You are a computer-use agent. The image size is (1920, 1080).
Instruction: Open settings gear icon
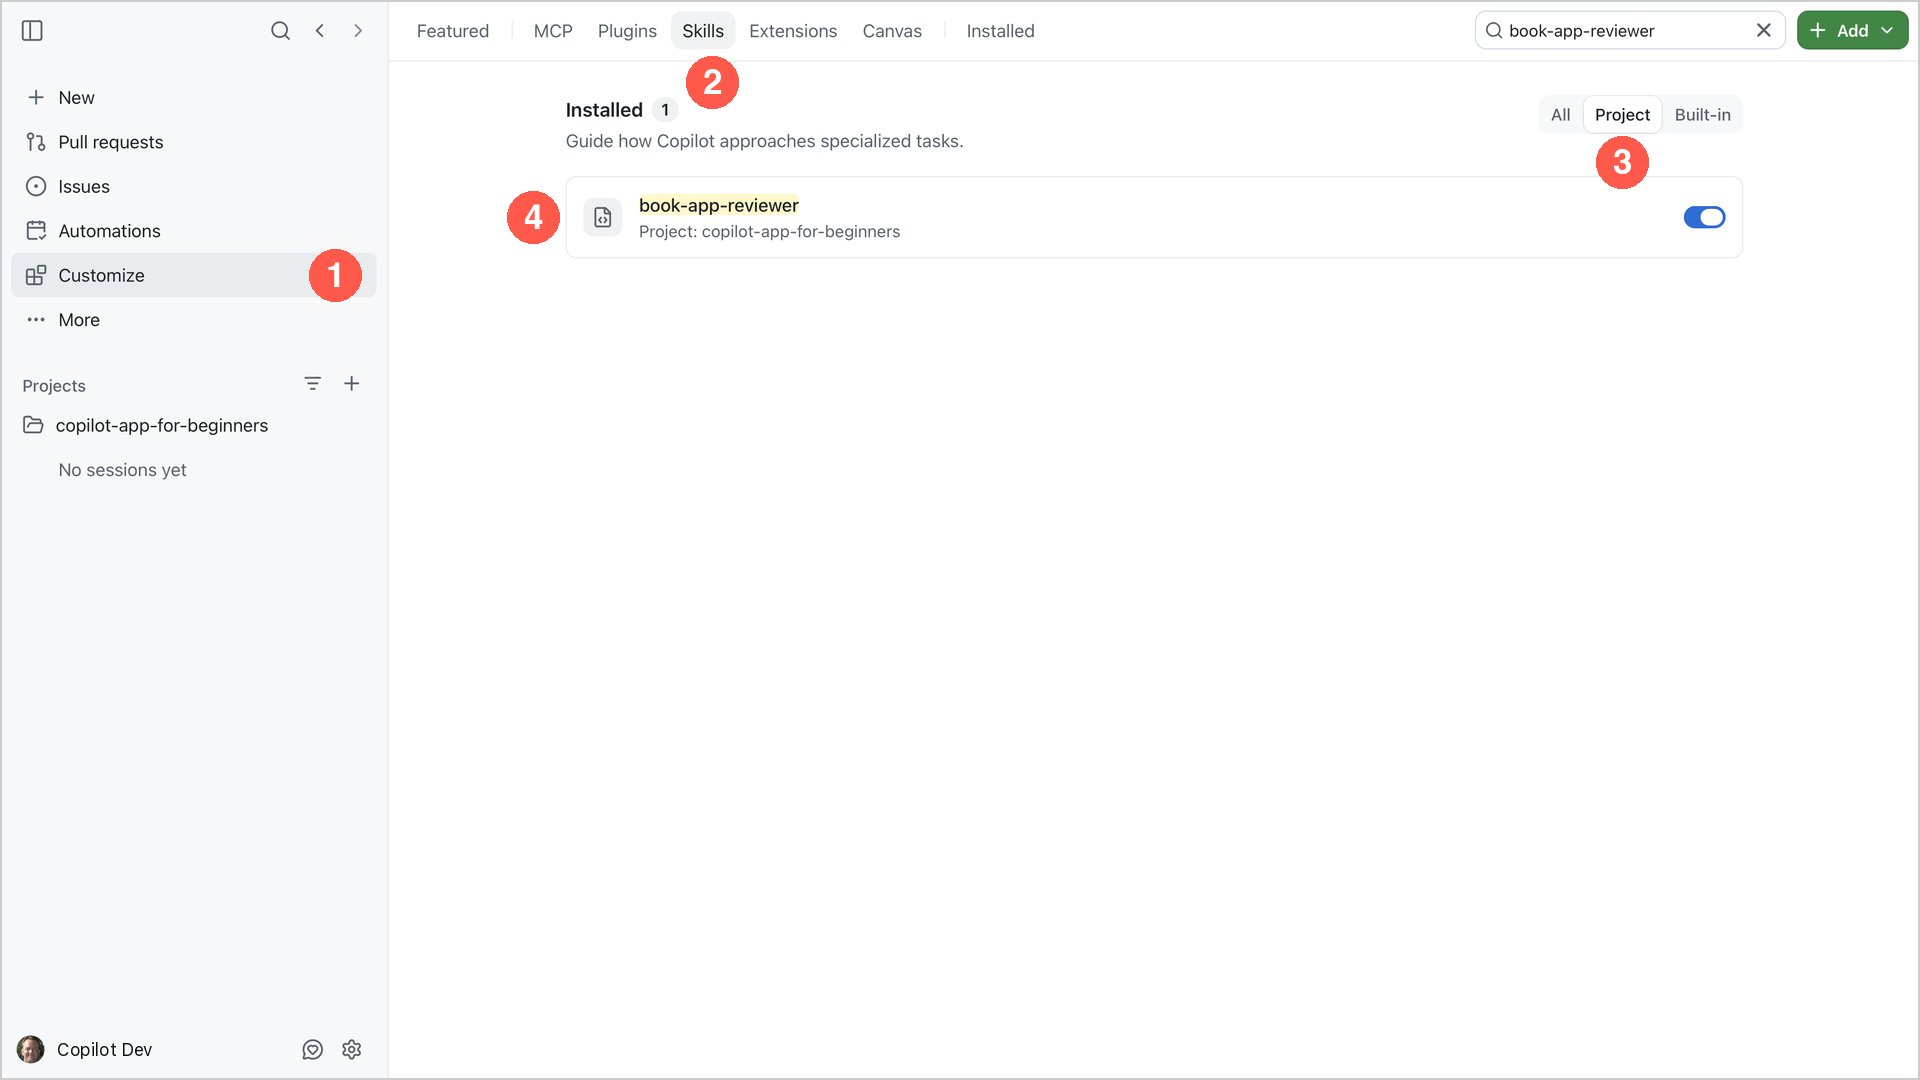[x=352, y=1049]
